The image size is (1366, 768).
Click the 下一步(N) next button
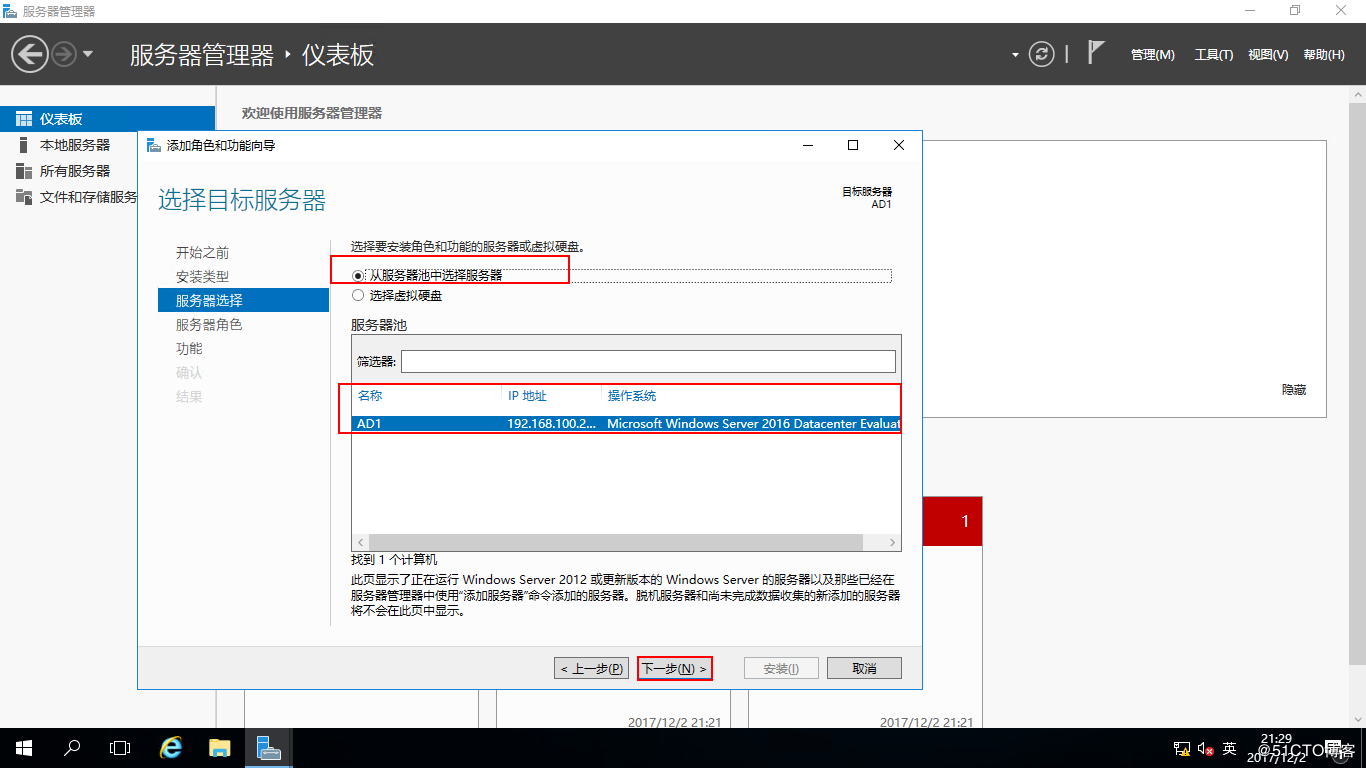(675, 668)
